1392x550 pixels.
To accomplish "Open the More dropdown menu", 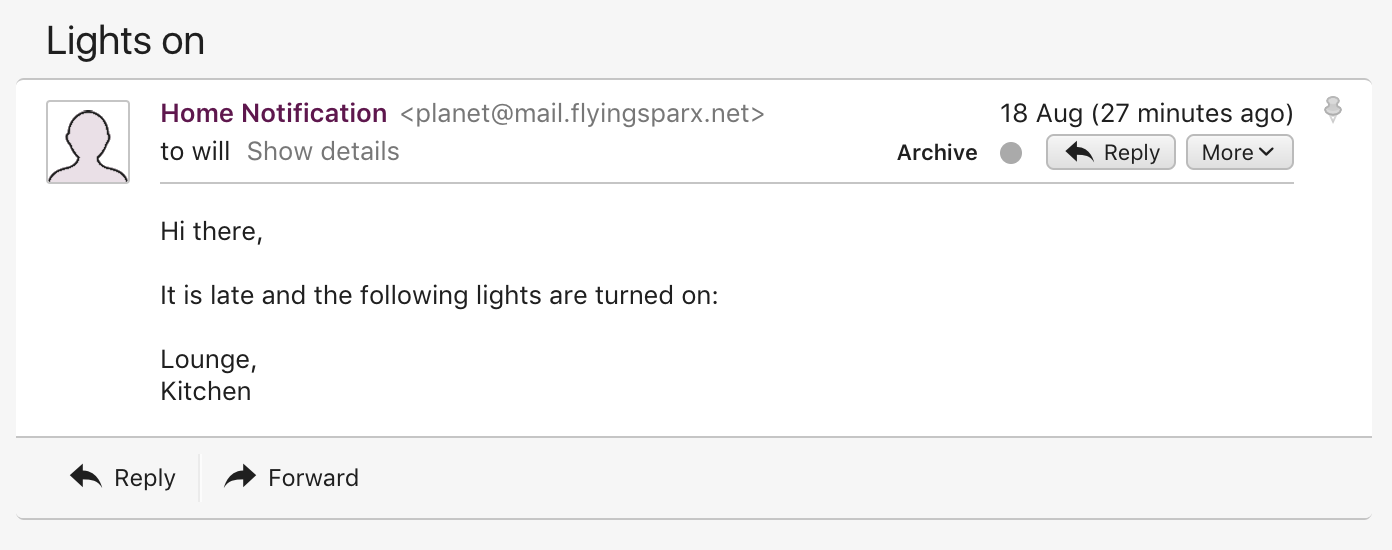I will tap(1239, 153).
